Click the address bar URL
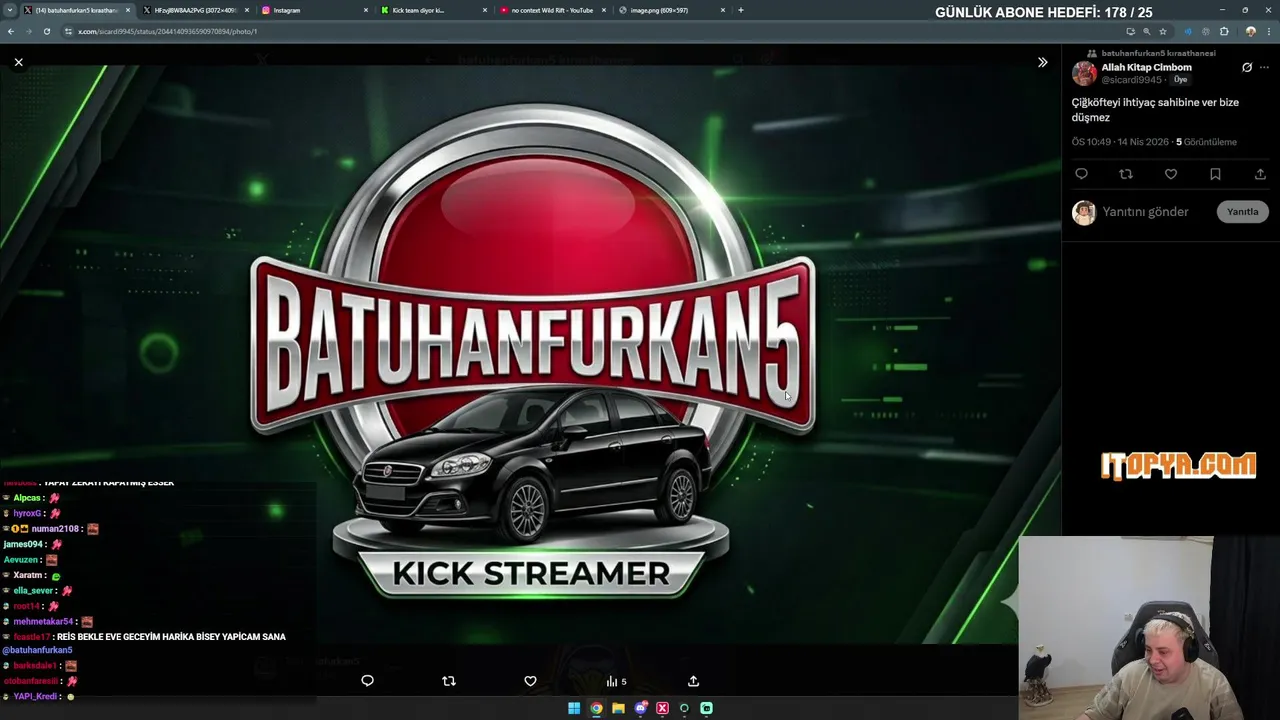The image size is (1280, 720). [167, 31]
